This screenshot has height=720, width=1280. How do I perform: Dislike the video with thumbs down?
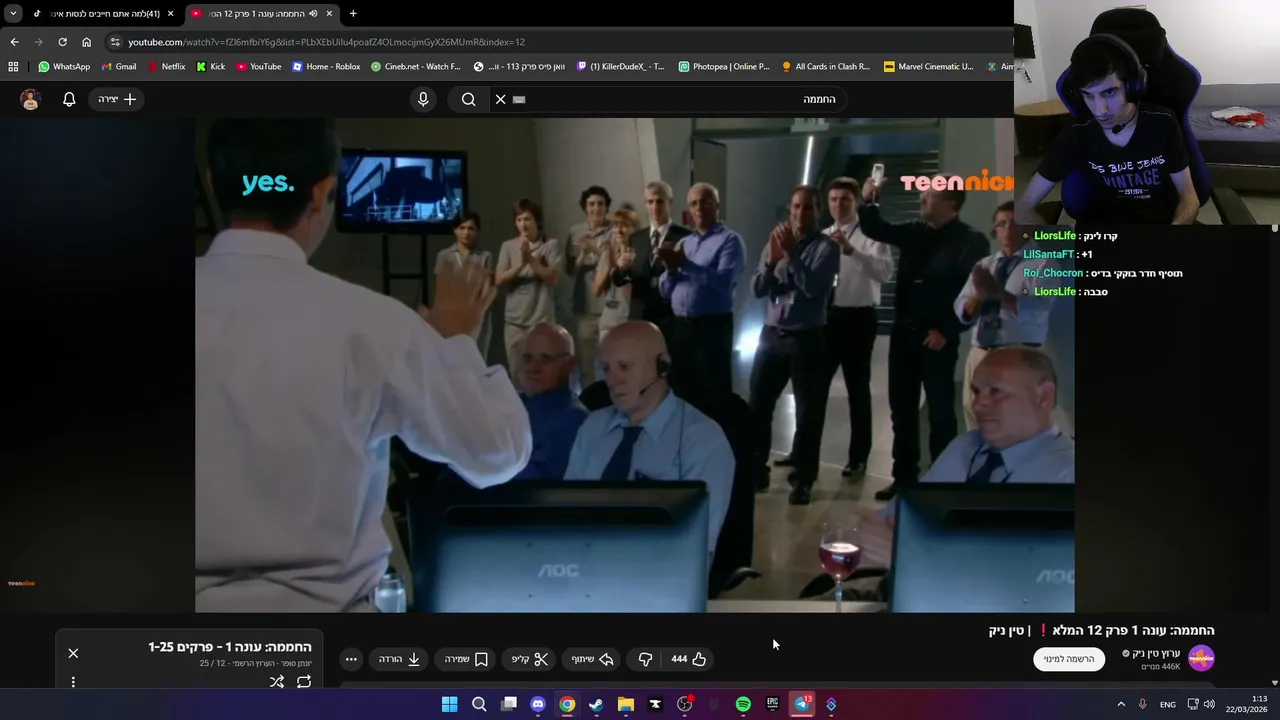(x=645, y=659)
